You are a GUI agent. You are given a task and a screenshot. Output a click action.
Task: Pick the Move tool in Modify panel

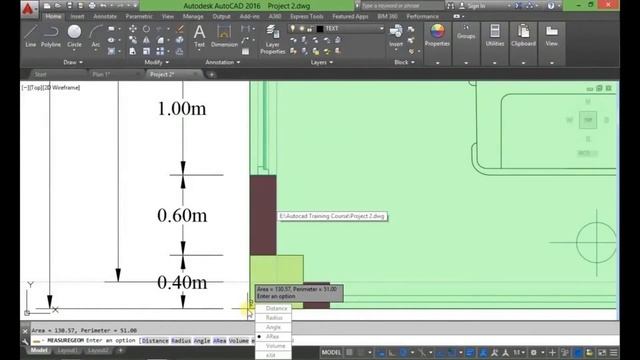click(x=133, y=29)
